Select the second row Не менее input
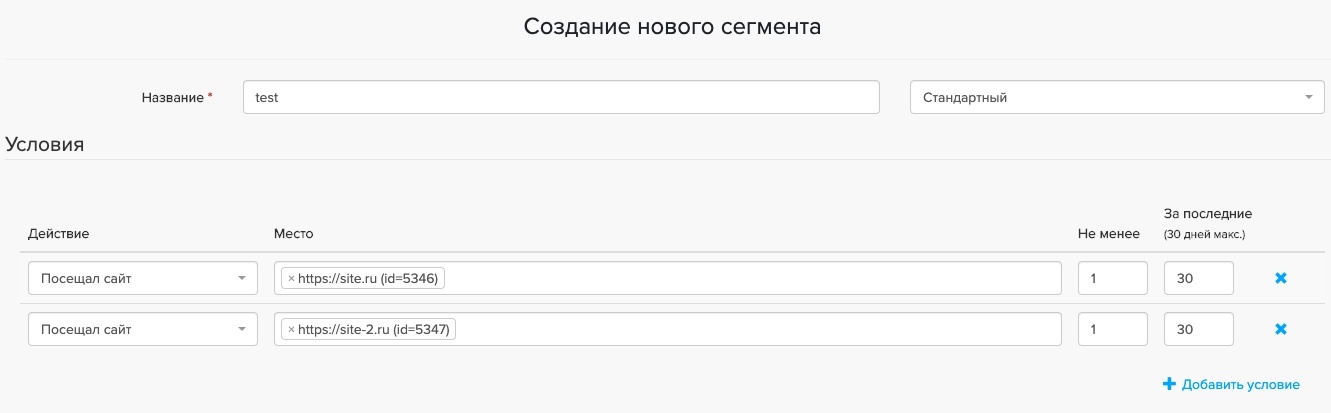Image resolution: width=1331 pixels, height=413 pixels. coord(1112,329)
